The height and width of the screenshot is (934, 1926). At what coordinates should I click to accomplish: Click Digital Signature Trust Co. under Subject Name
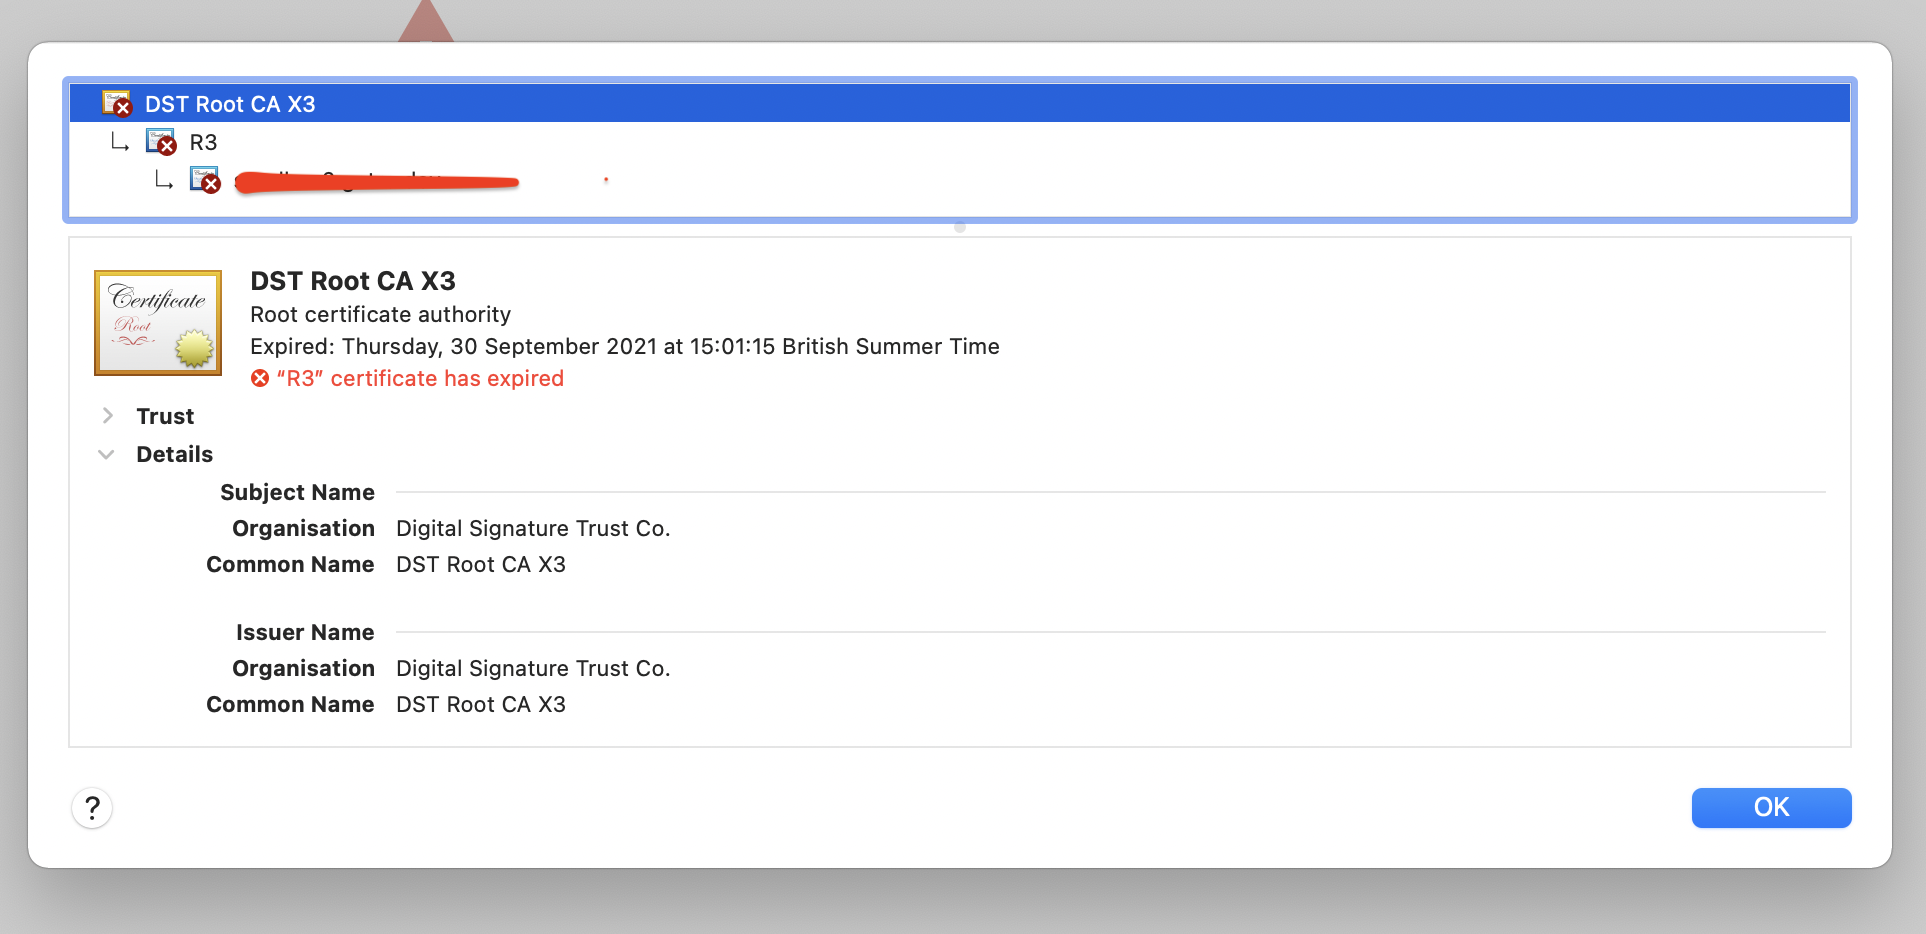(x=533, y=528)
